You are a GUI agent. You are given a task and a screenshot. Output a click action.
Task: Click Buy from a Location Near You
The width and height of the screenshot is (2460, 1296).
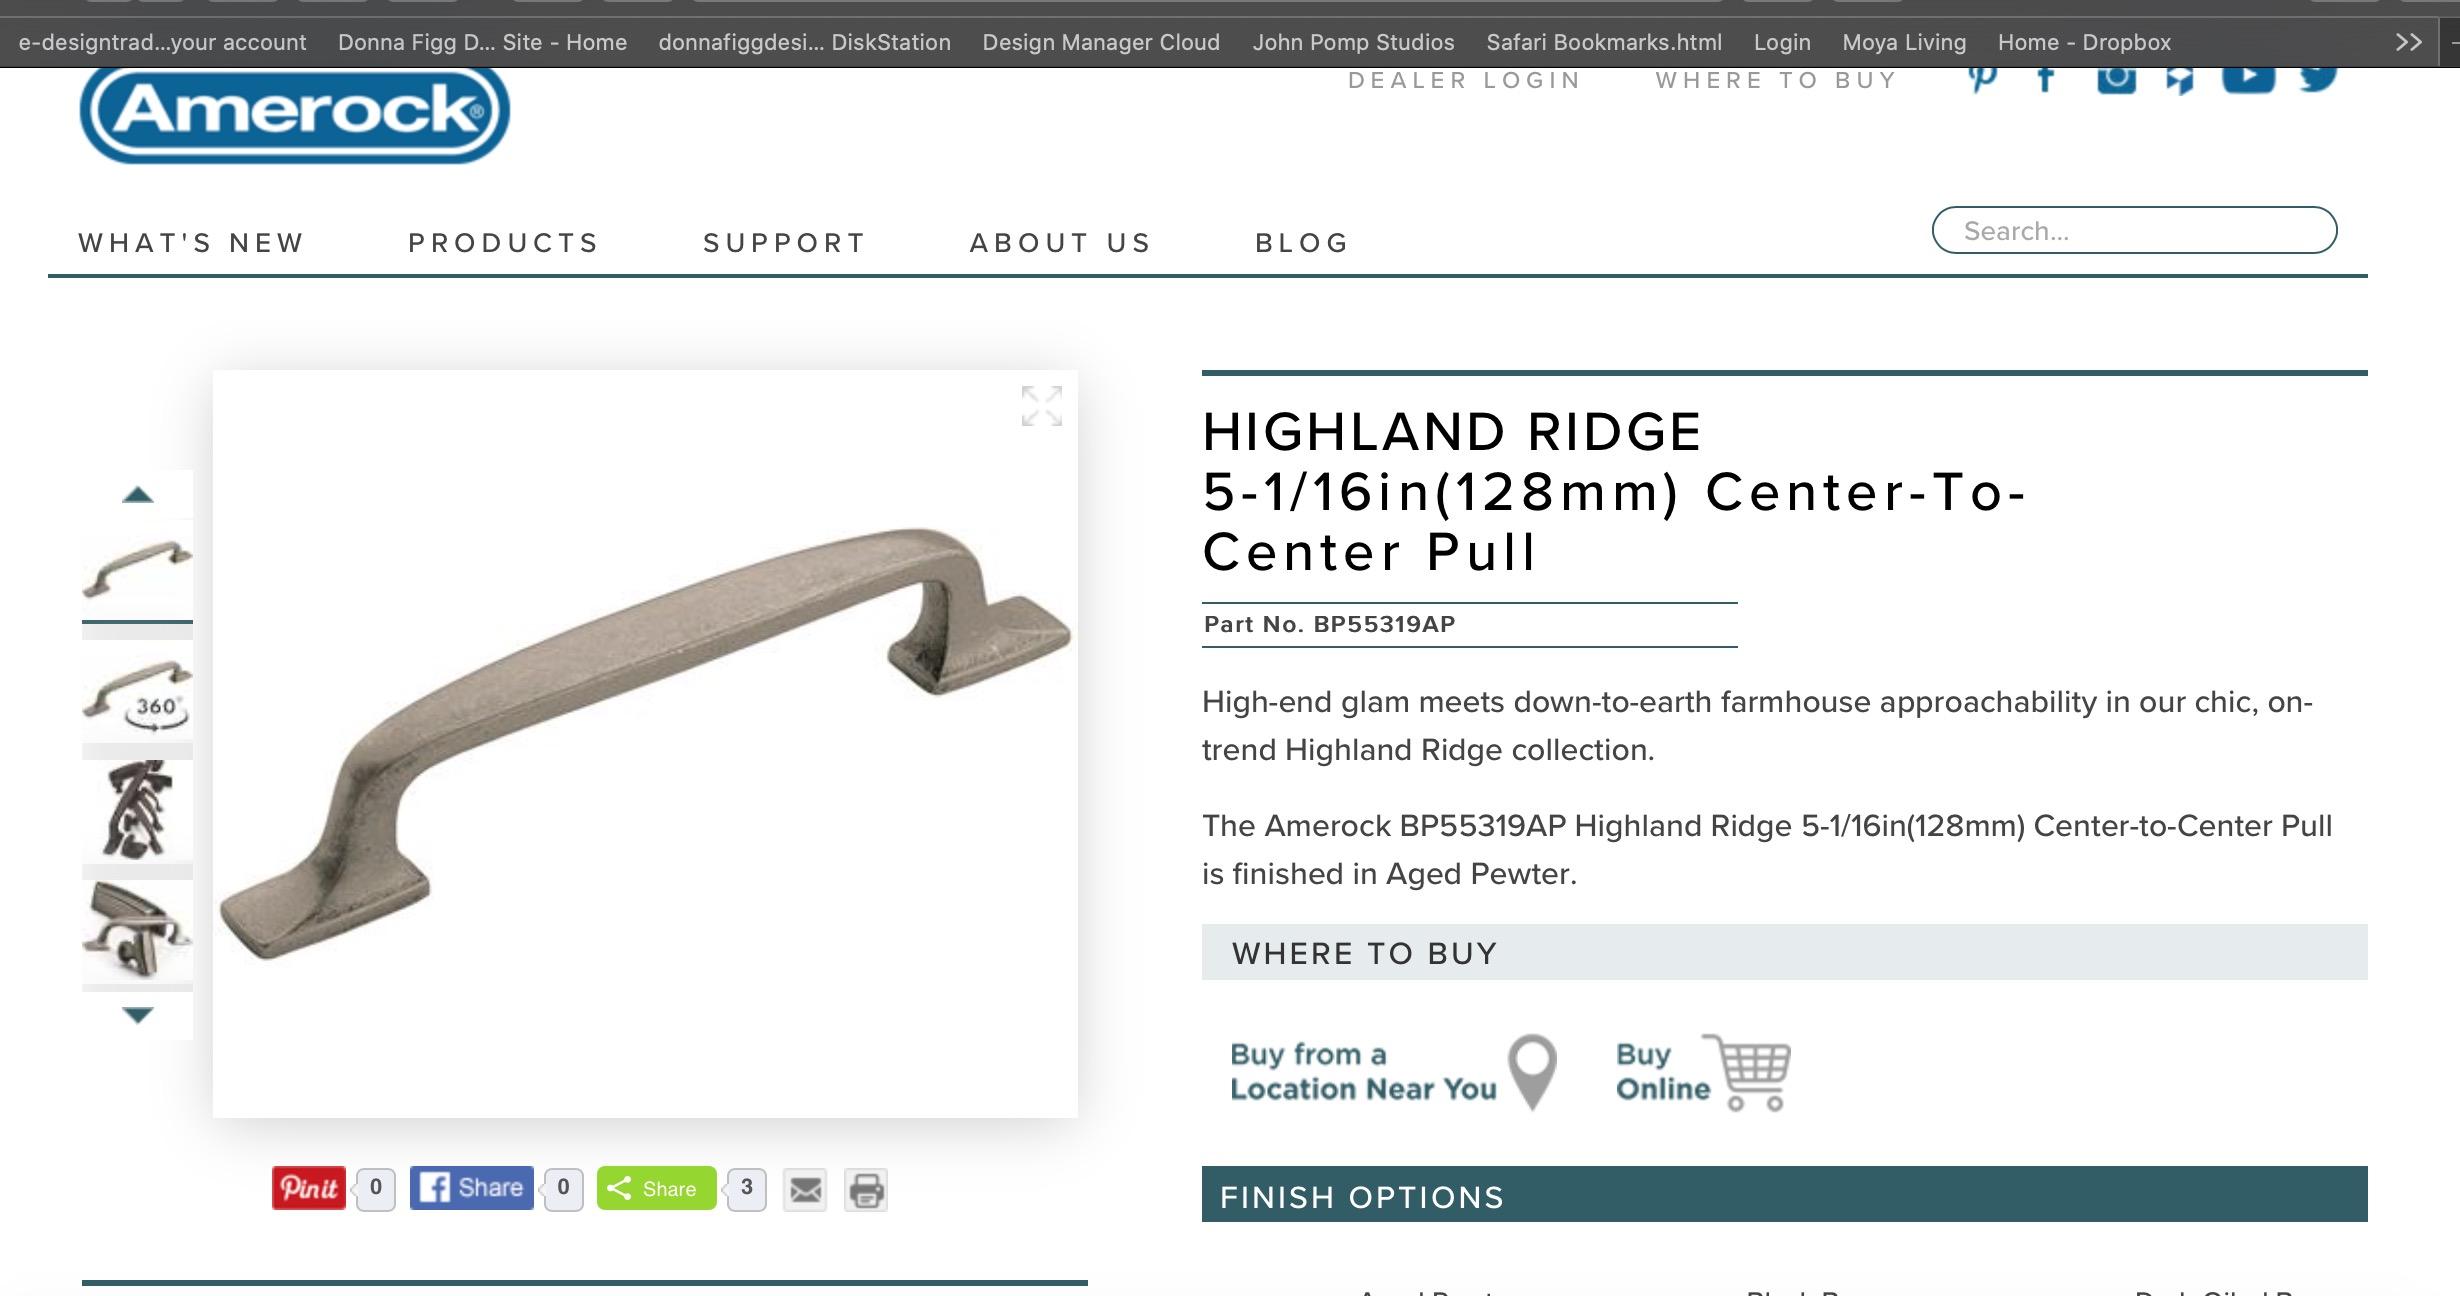point(1393,1072)
